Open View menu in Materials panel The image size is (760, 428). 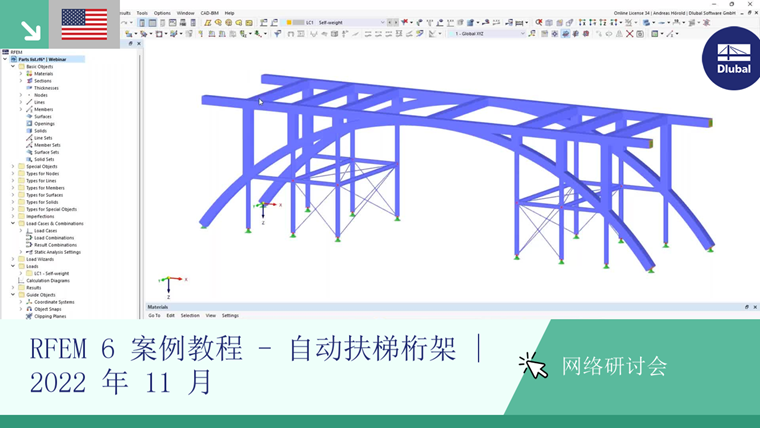point(211,316)
